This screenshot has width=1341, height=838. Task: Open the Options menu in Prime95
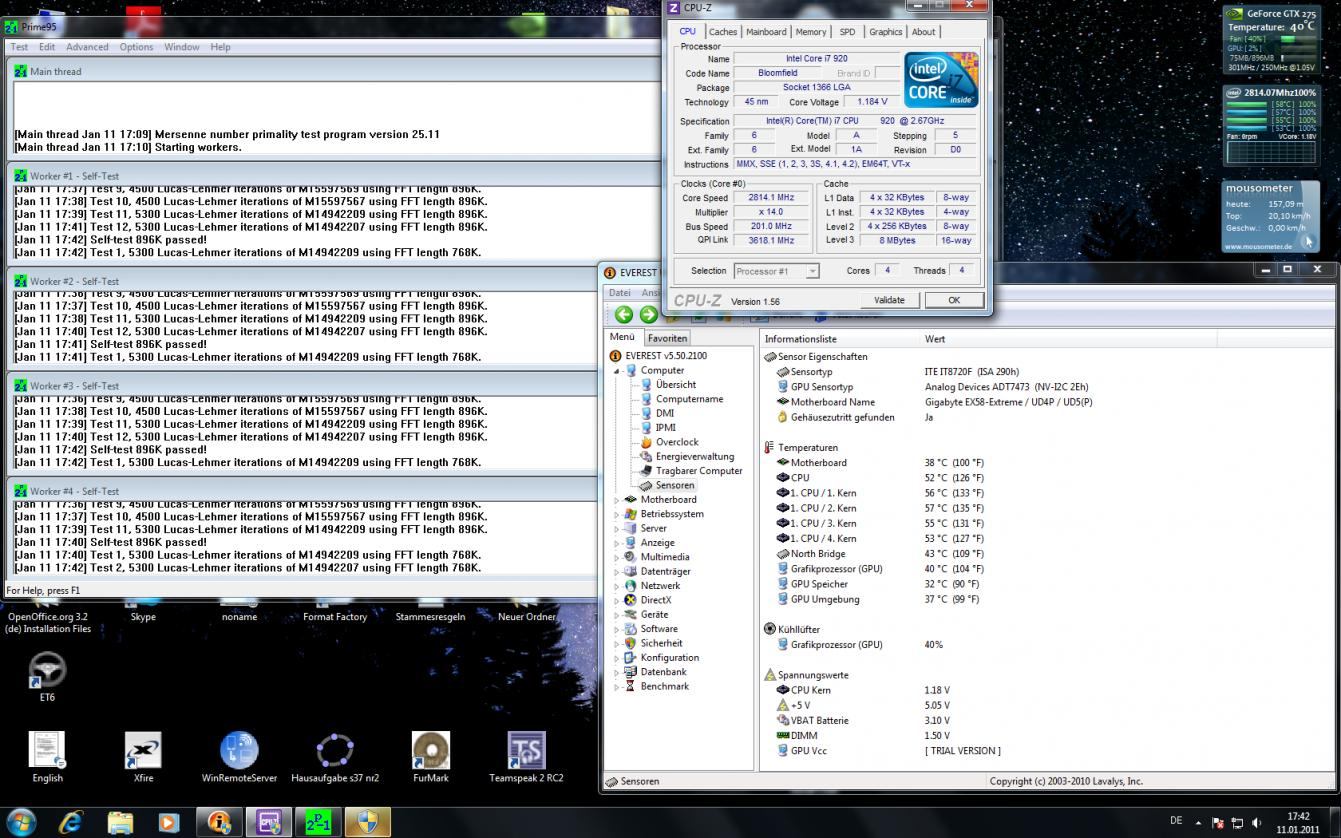tap(136, 47)
